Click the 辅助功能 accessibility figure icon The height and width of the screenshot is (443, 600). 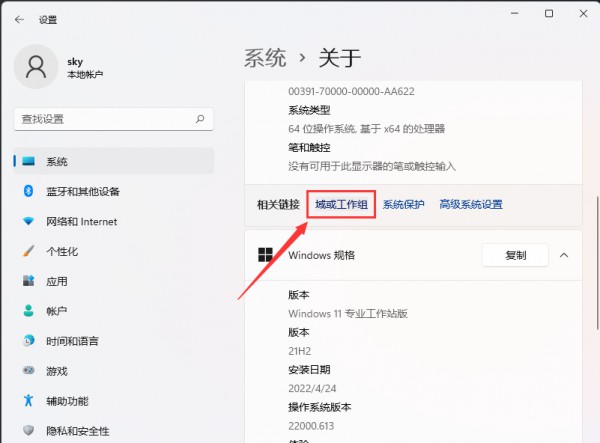click(28, 401)
